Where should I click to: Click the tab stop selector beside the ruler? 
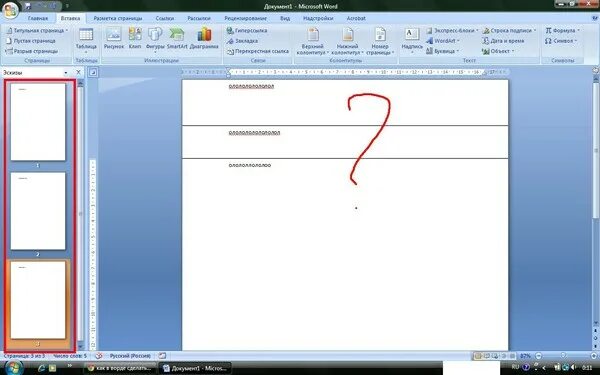(93, 72)
